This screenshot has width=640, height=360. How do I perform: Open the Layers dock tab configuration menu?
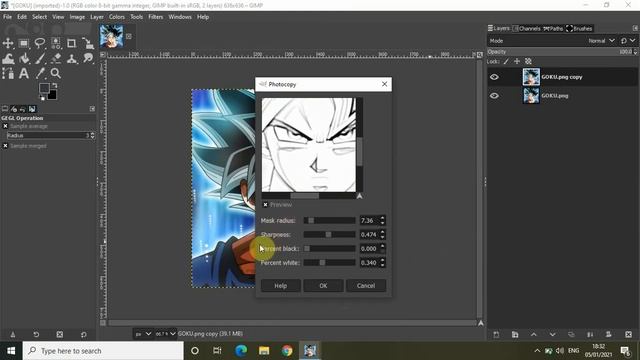coord(635,28)
